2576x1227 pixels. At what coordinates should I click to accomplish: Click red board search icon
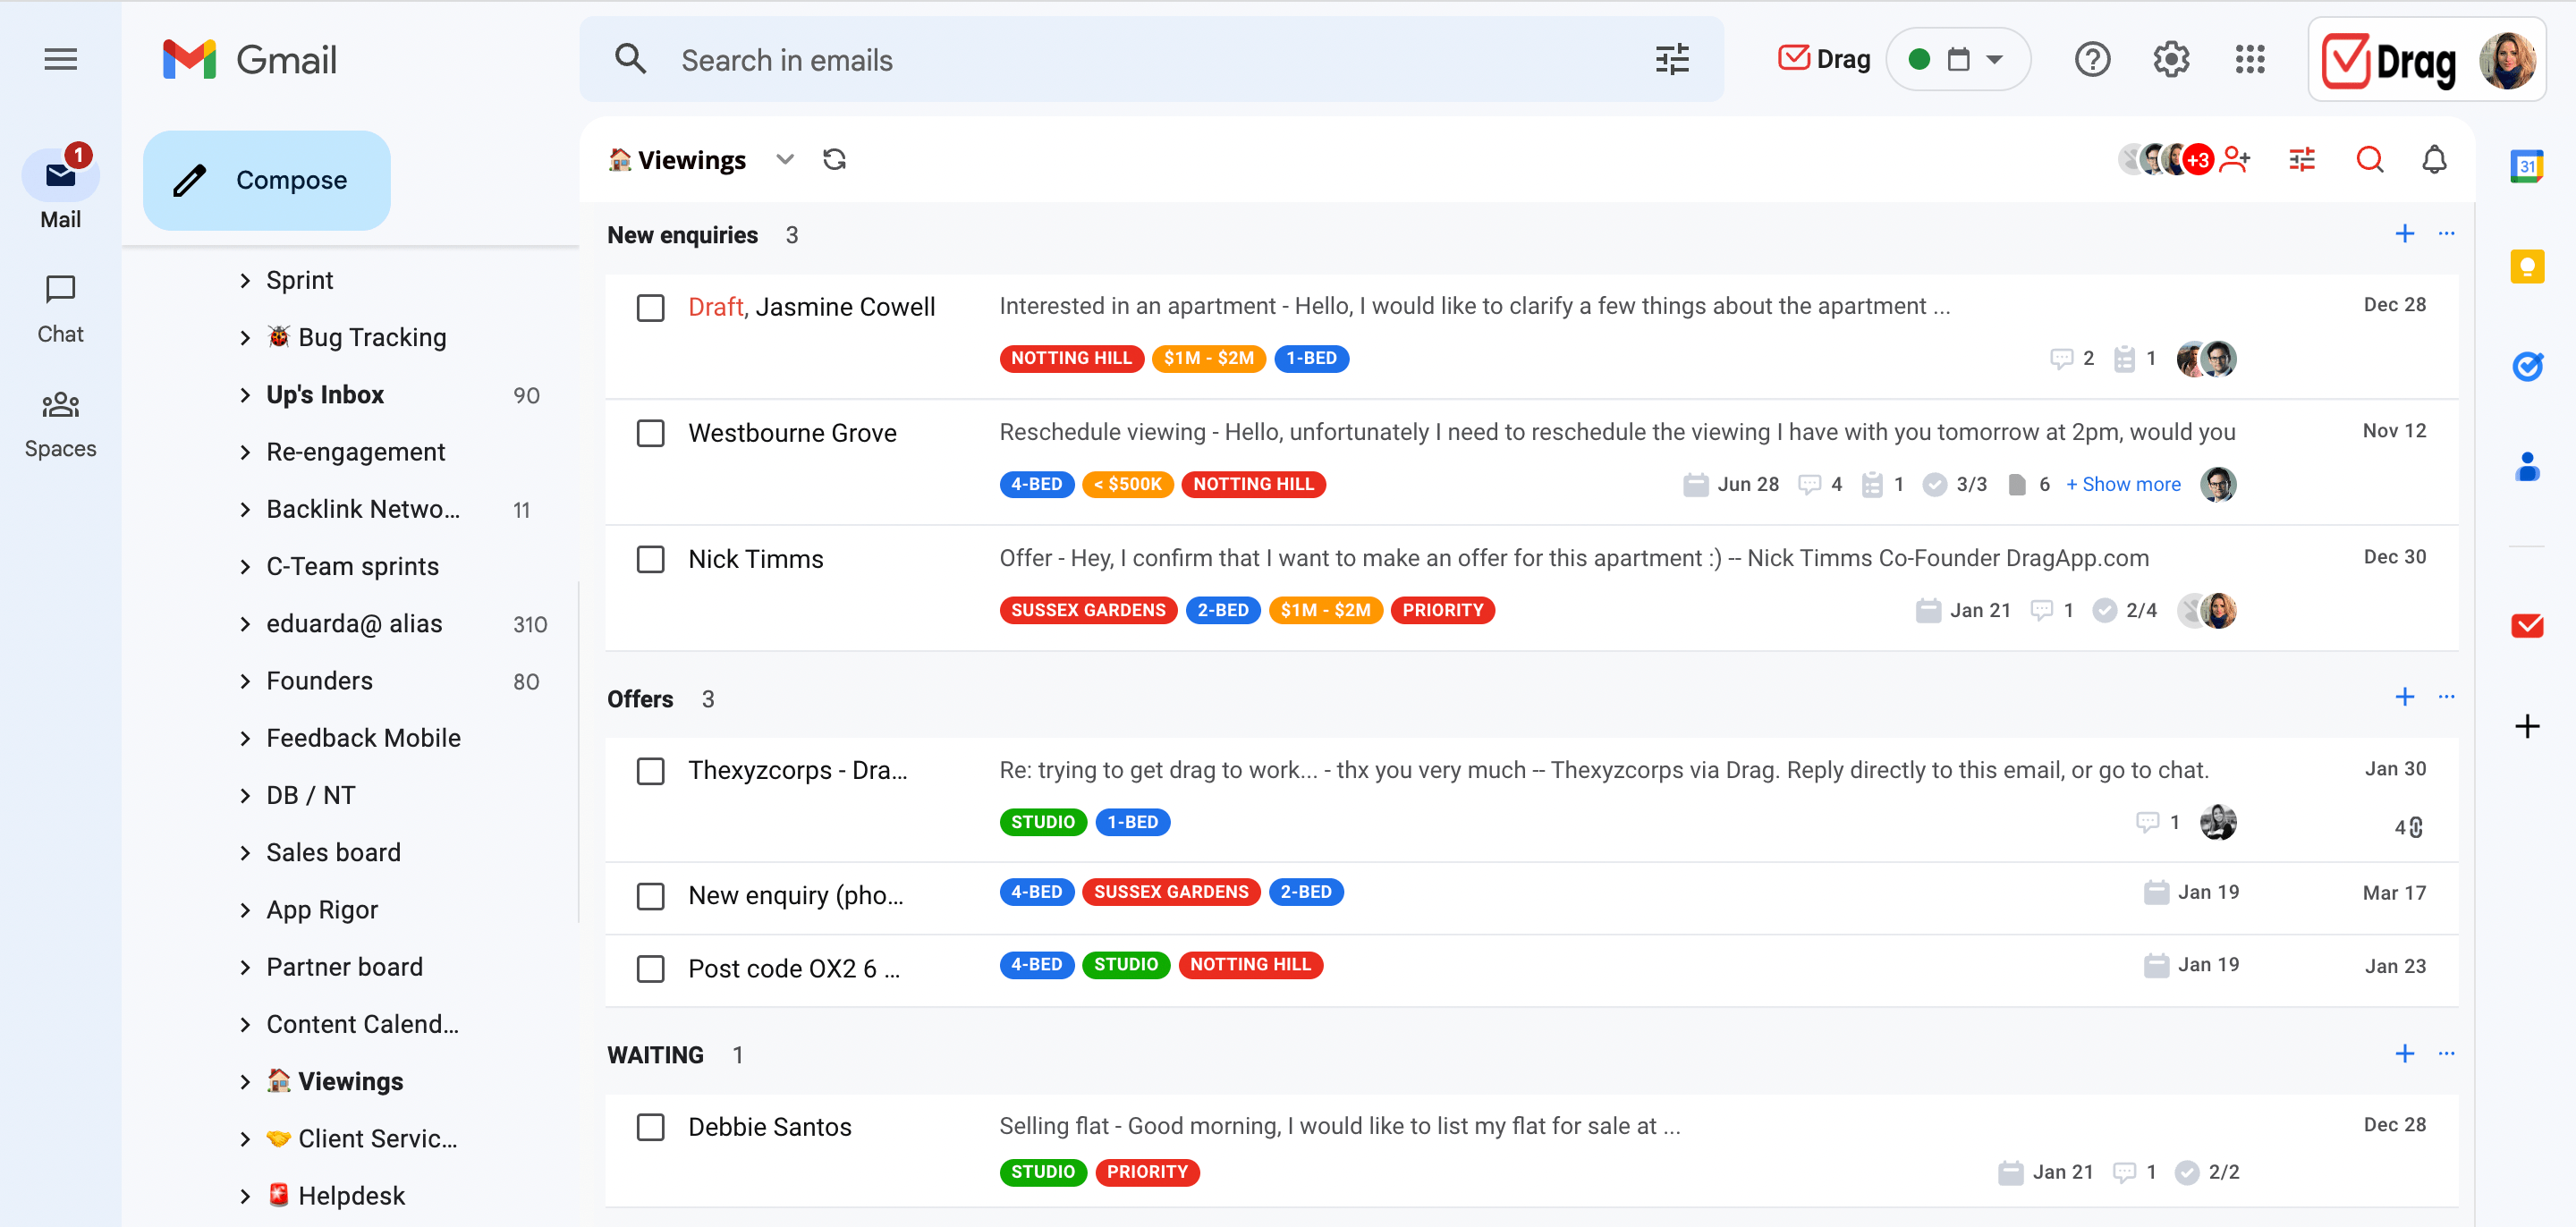pos(2370,160)
